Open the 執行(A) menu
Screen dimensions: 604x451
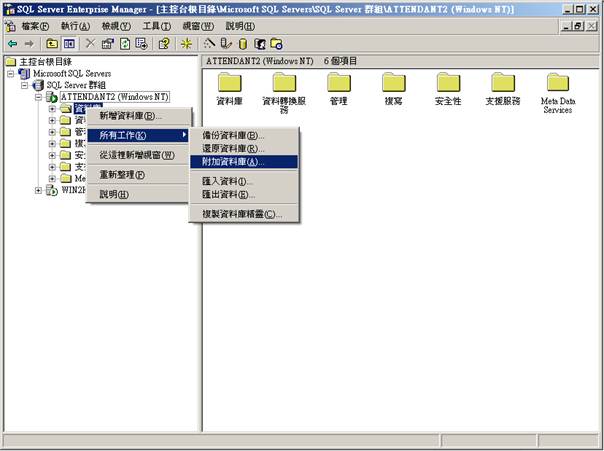tap(76, 26)
